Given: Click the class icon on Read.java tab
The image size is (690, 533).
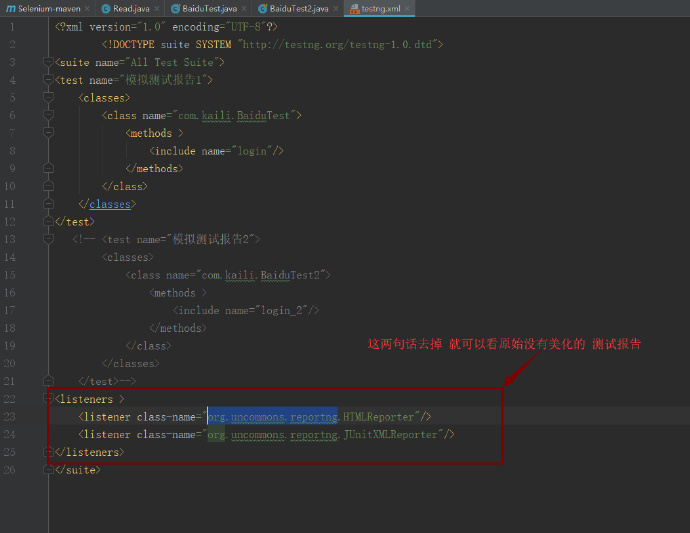Looking at the screenshot, I should click(x=106, y=8).
